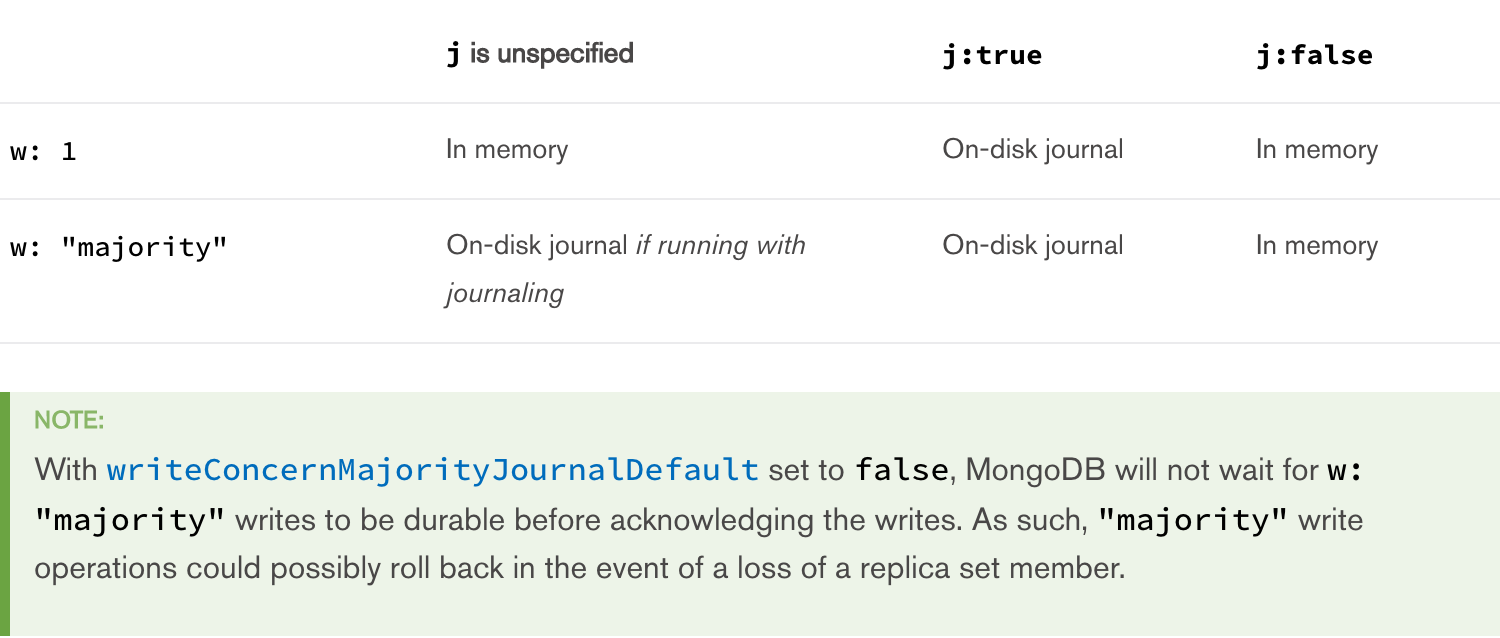Click "In memory" under j:false for majority row
Viewport: 1500px width, 638px height.
(x=1317, y=246)
